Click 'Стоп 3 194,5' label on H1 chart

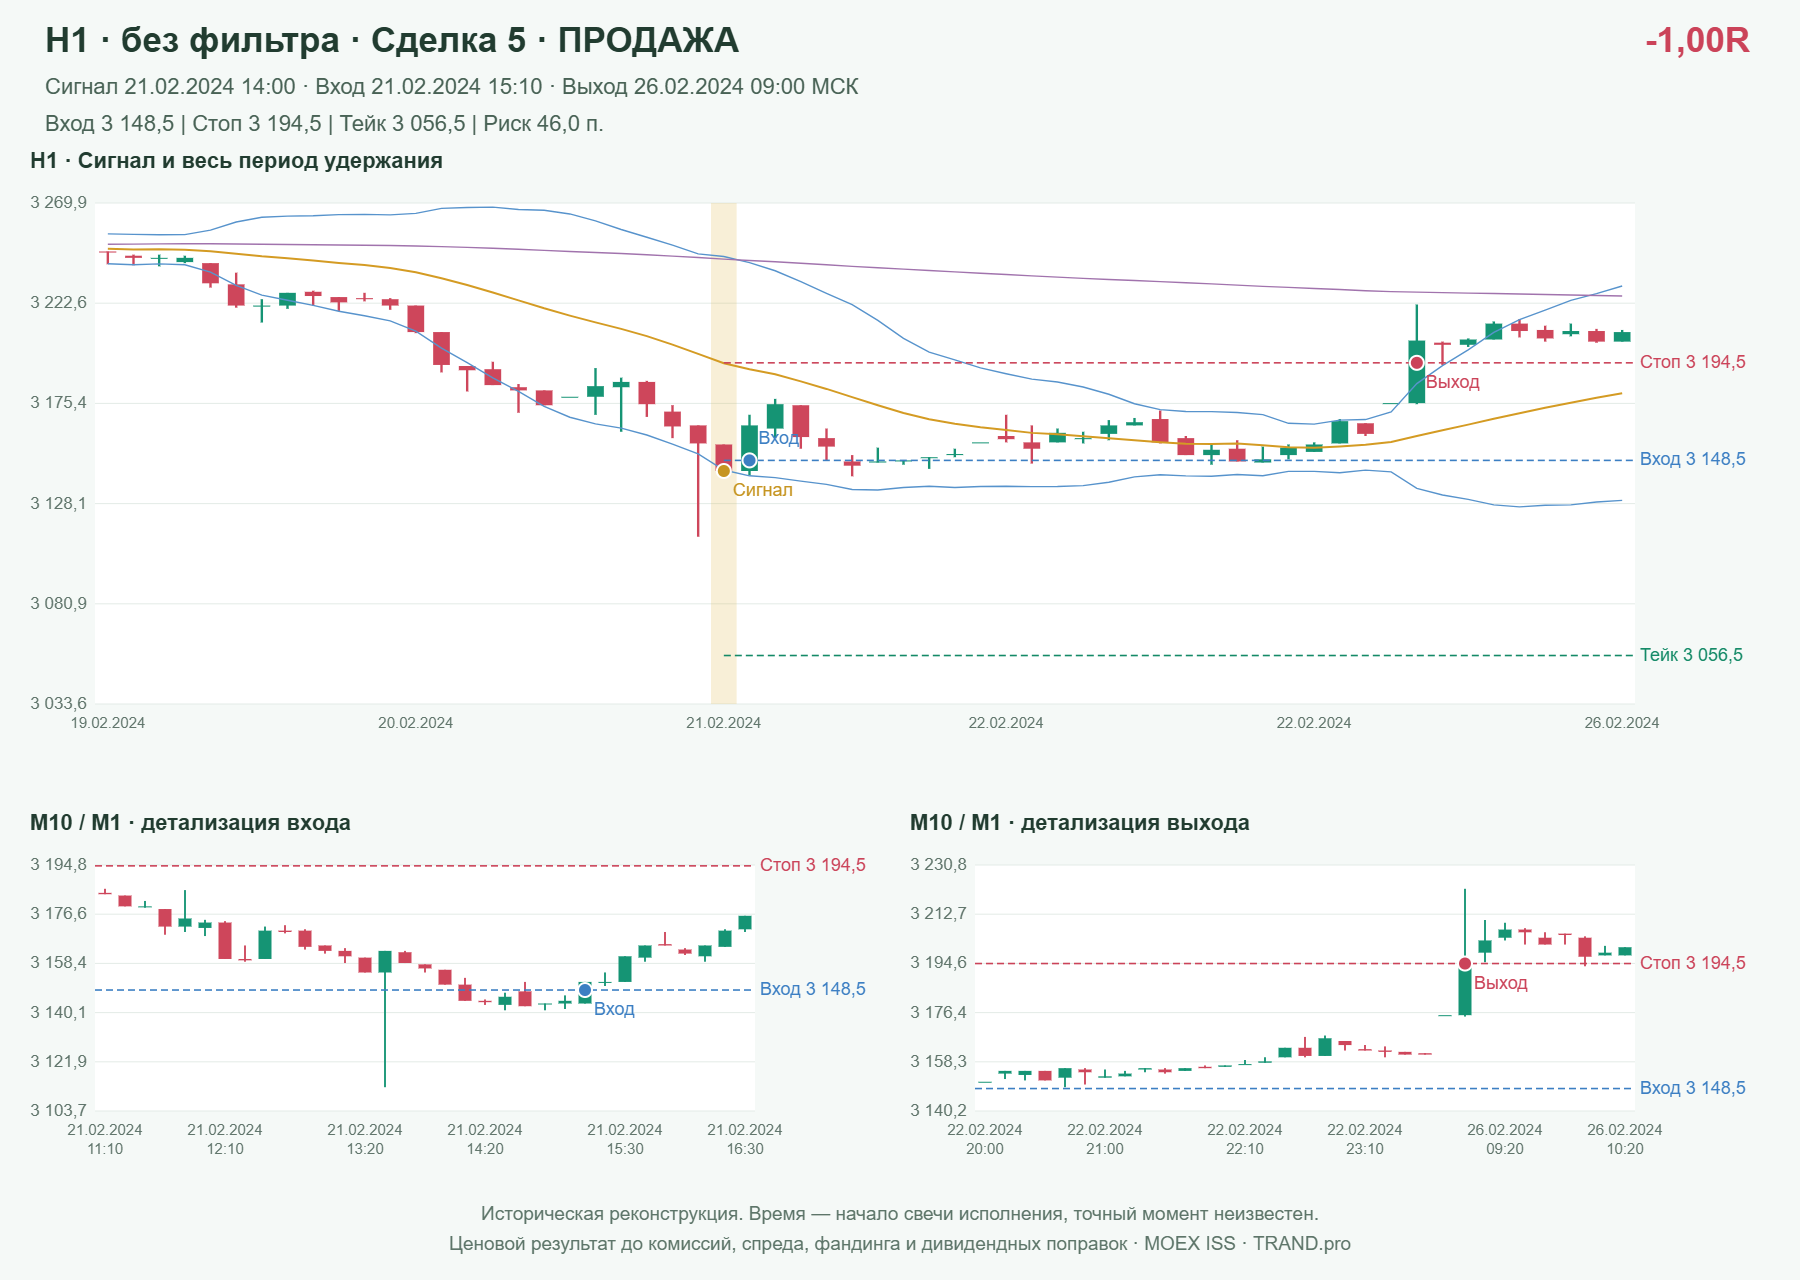pos(1692,362)
